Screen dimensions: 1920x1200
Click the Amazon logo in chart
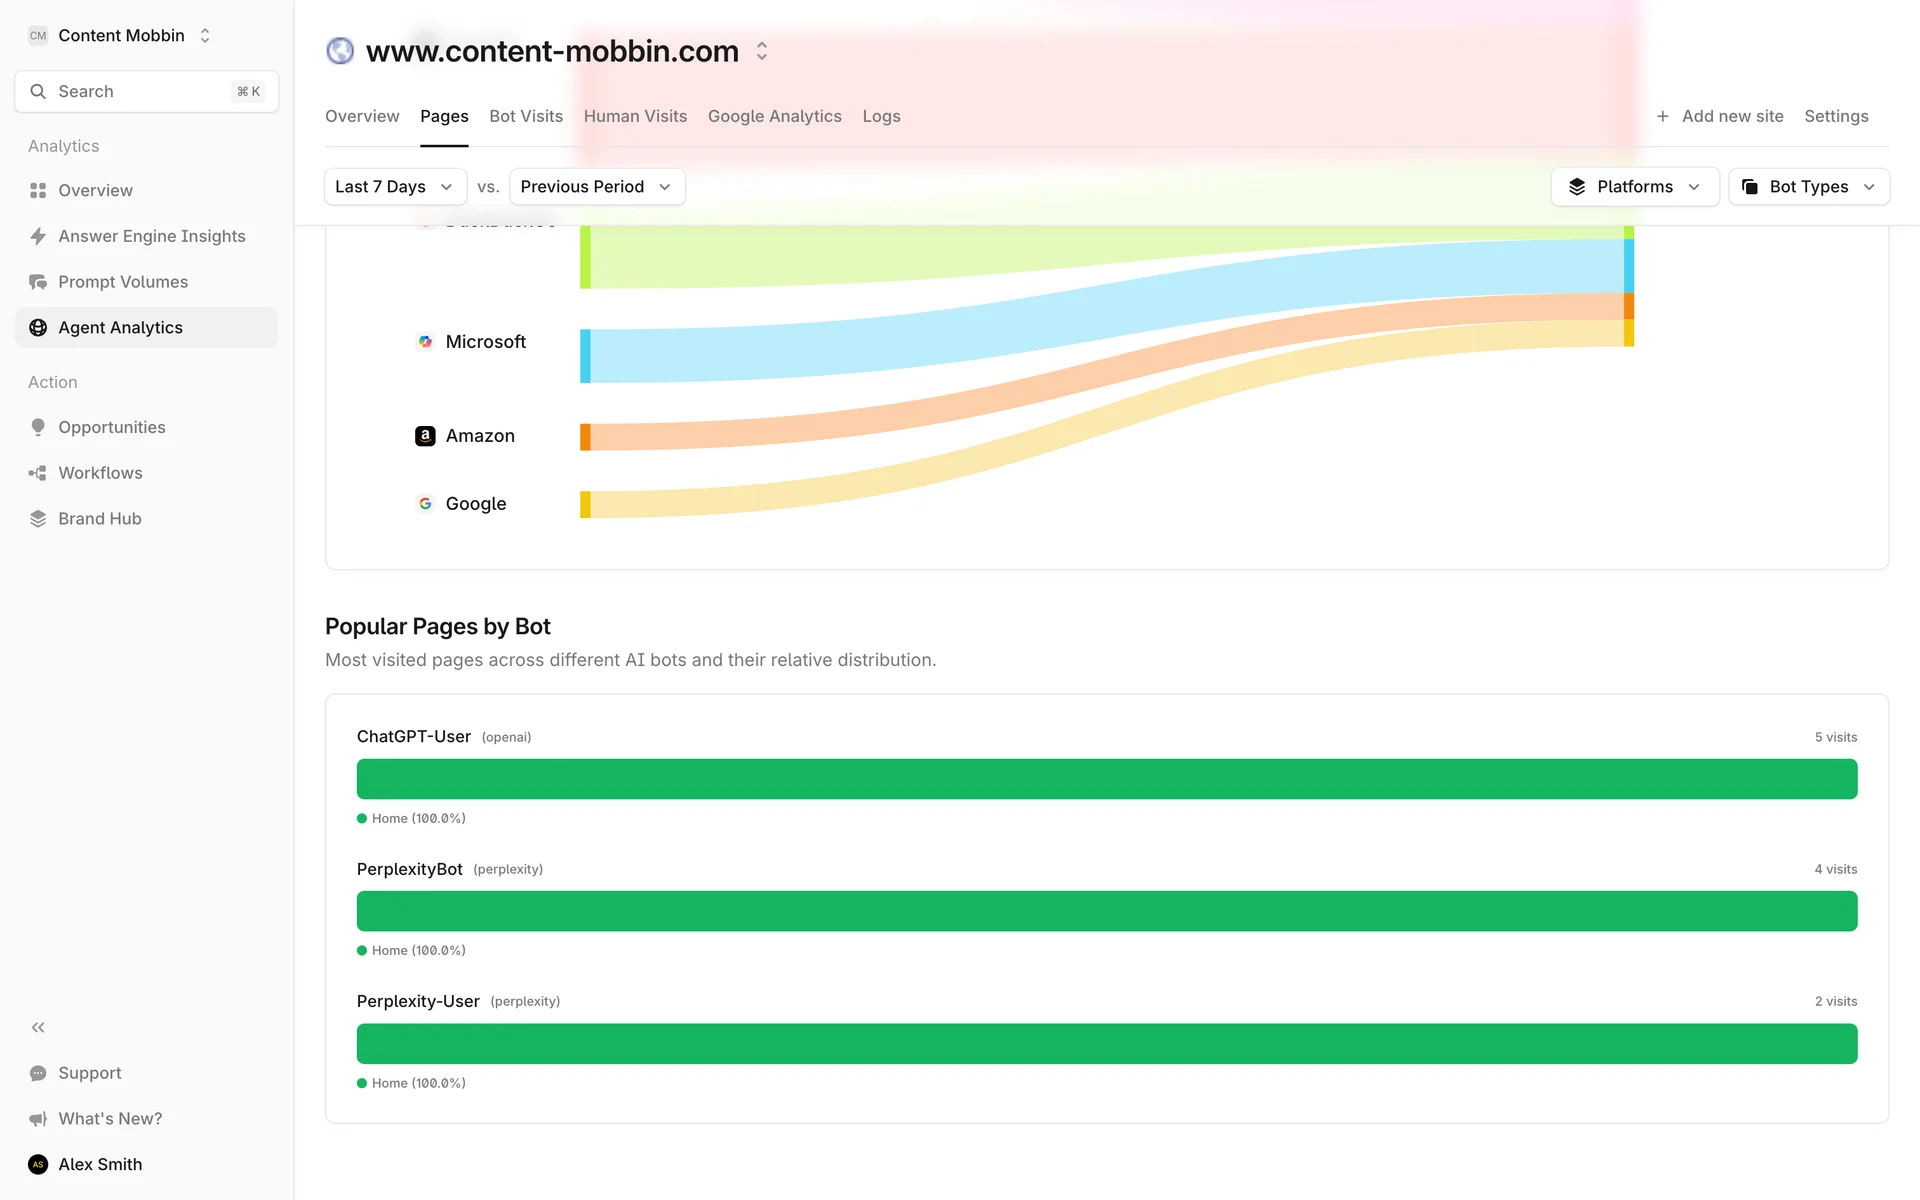tap(425, 436)
